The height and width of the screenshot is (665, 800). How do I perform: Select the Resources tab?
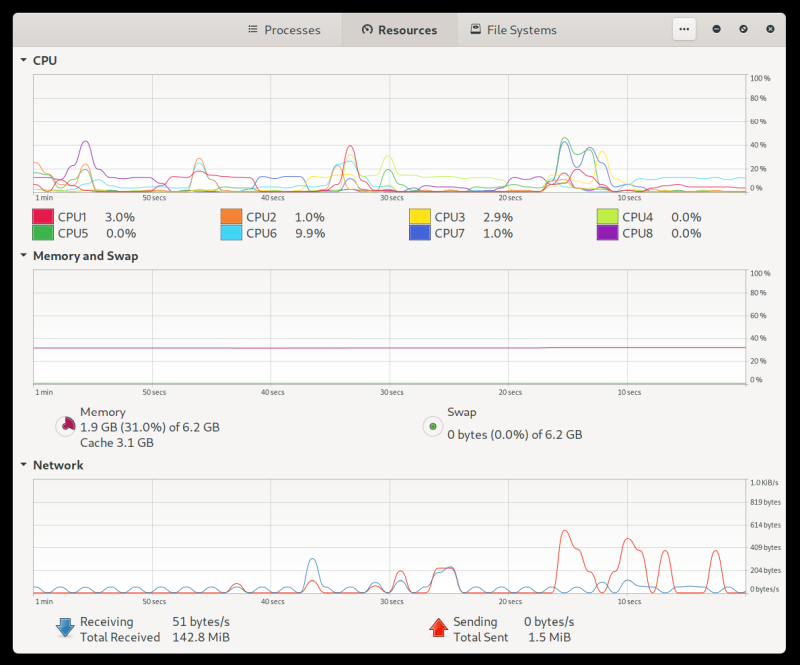[399, 30]
